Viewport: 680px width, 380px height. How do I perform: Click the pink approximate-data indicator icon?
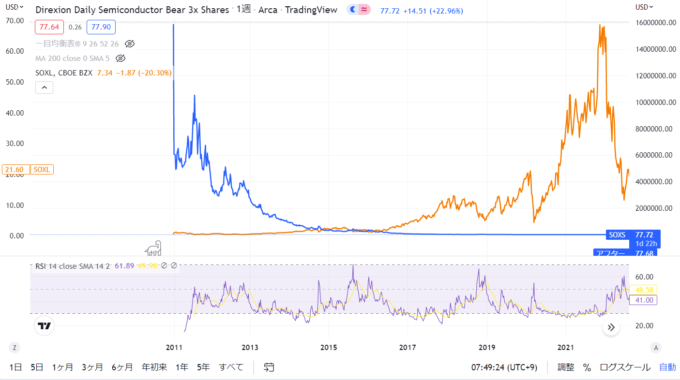364,10
